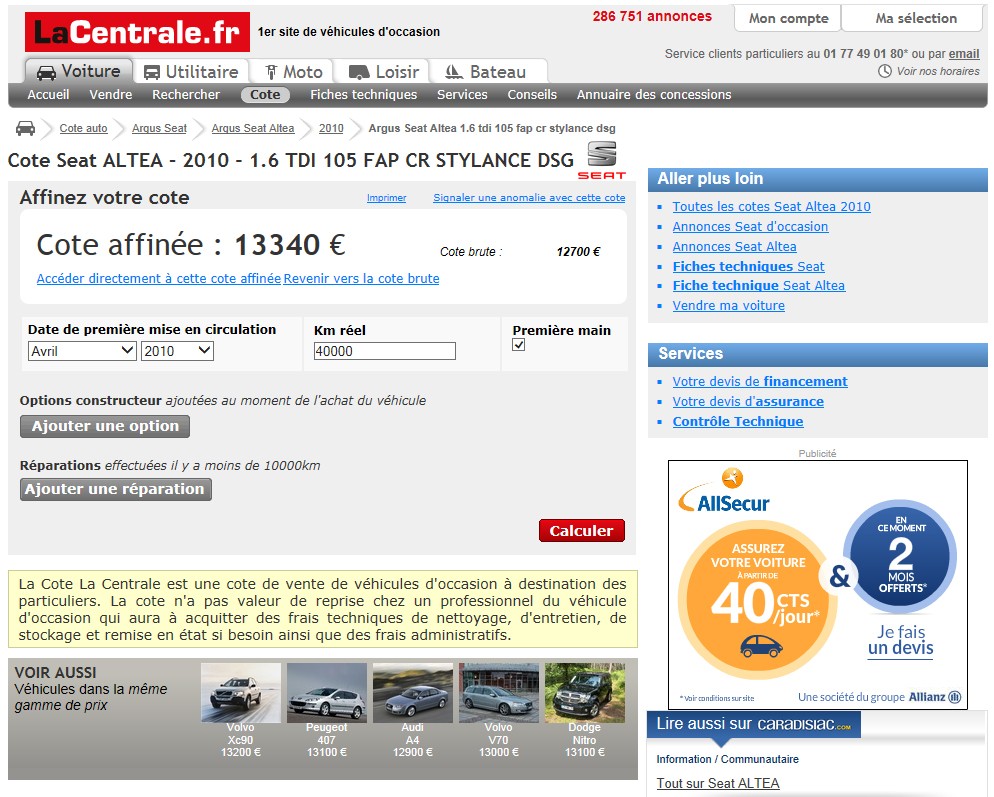This screenshot has width=994, height=797.
Task: Click Je fais un devis in AllSecur ad
Action: (901, 640)
